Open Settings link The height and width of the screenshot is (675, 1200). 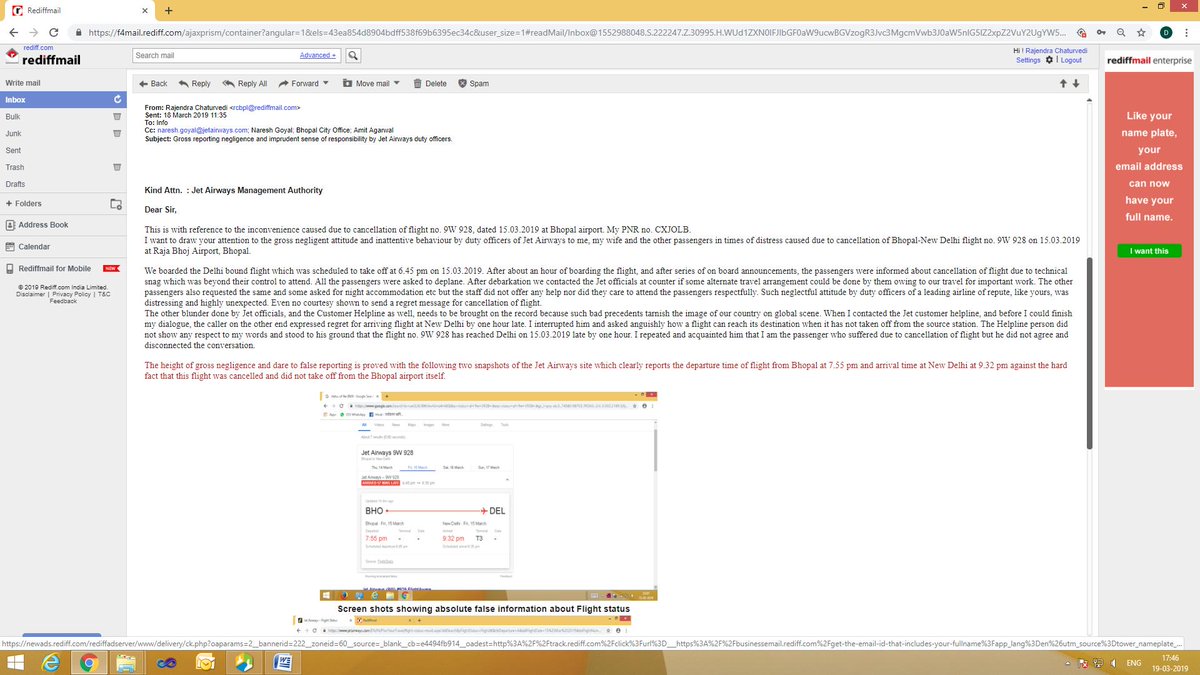point(1028,60)
